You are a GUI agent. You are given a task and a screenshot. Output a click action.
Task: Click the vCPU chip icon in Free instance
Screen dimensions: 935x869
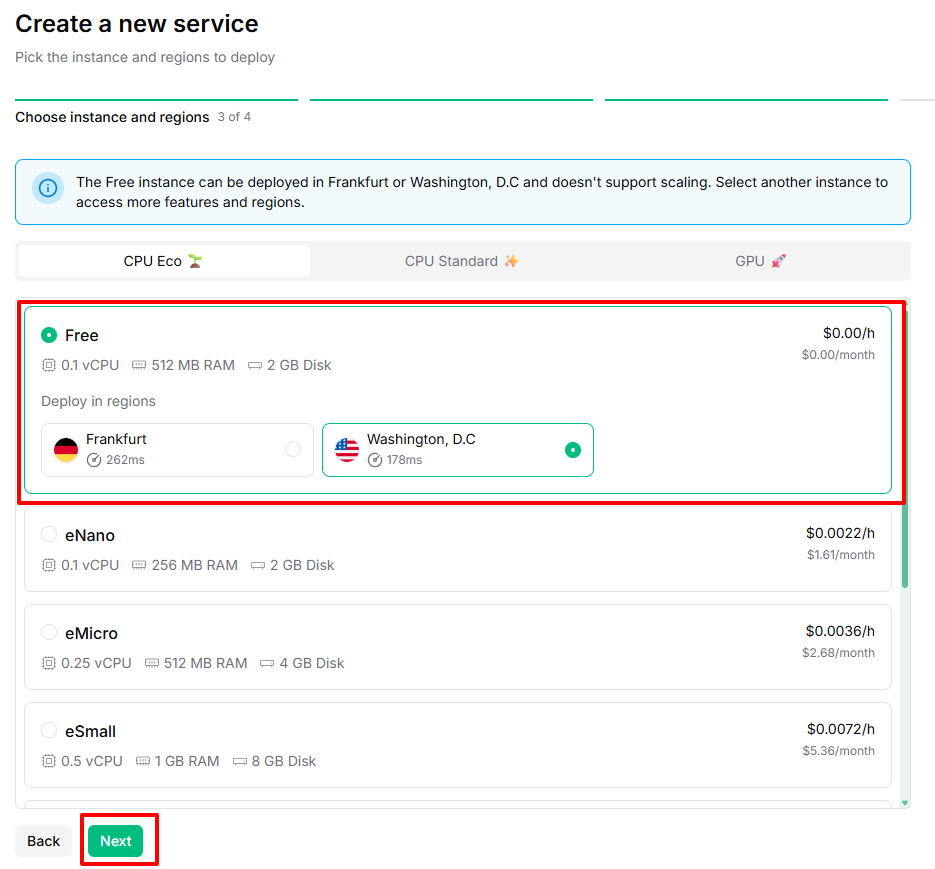point(49,365)
